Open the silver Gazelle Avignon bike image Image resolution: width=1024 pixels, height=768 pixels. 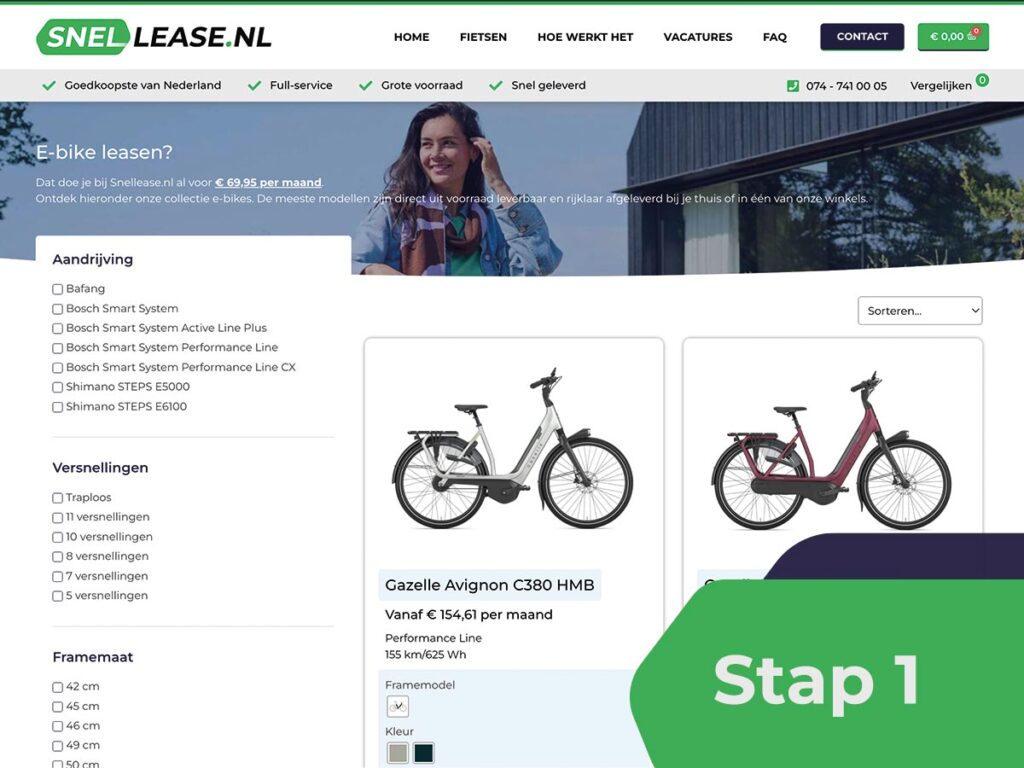[x=513, y=449]
